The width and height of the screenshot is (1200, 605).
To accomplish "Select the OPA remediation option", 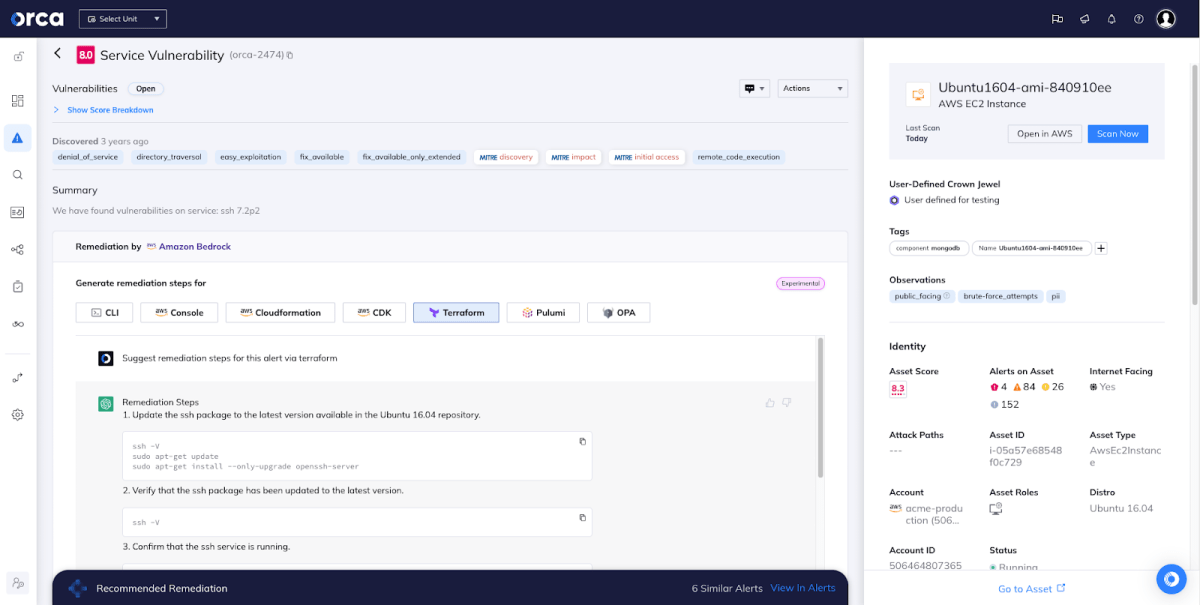I will click(x=618, y=313).
